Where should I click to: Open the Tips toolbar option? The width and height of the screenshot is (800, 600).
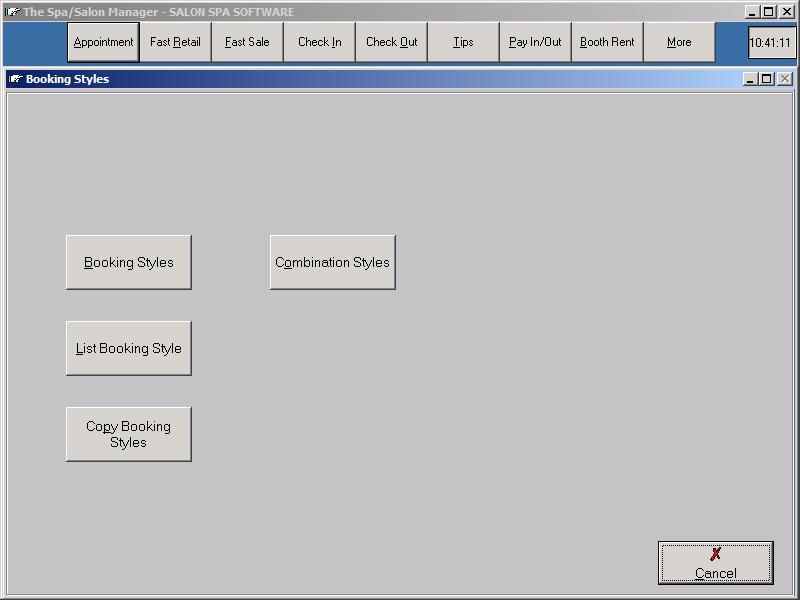463,42
